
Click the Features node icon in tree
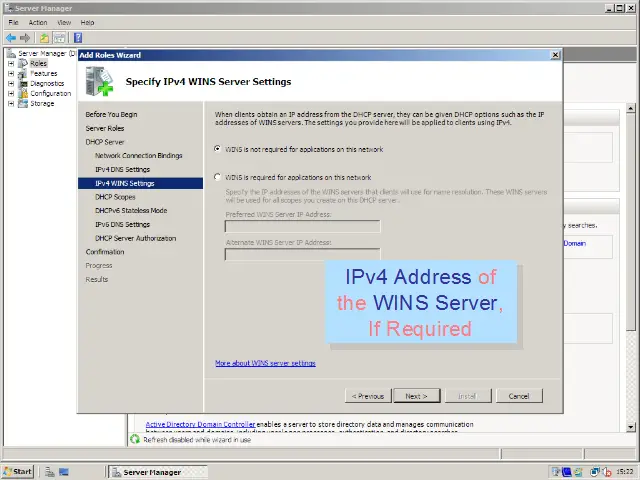click(23, 73)
